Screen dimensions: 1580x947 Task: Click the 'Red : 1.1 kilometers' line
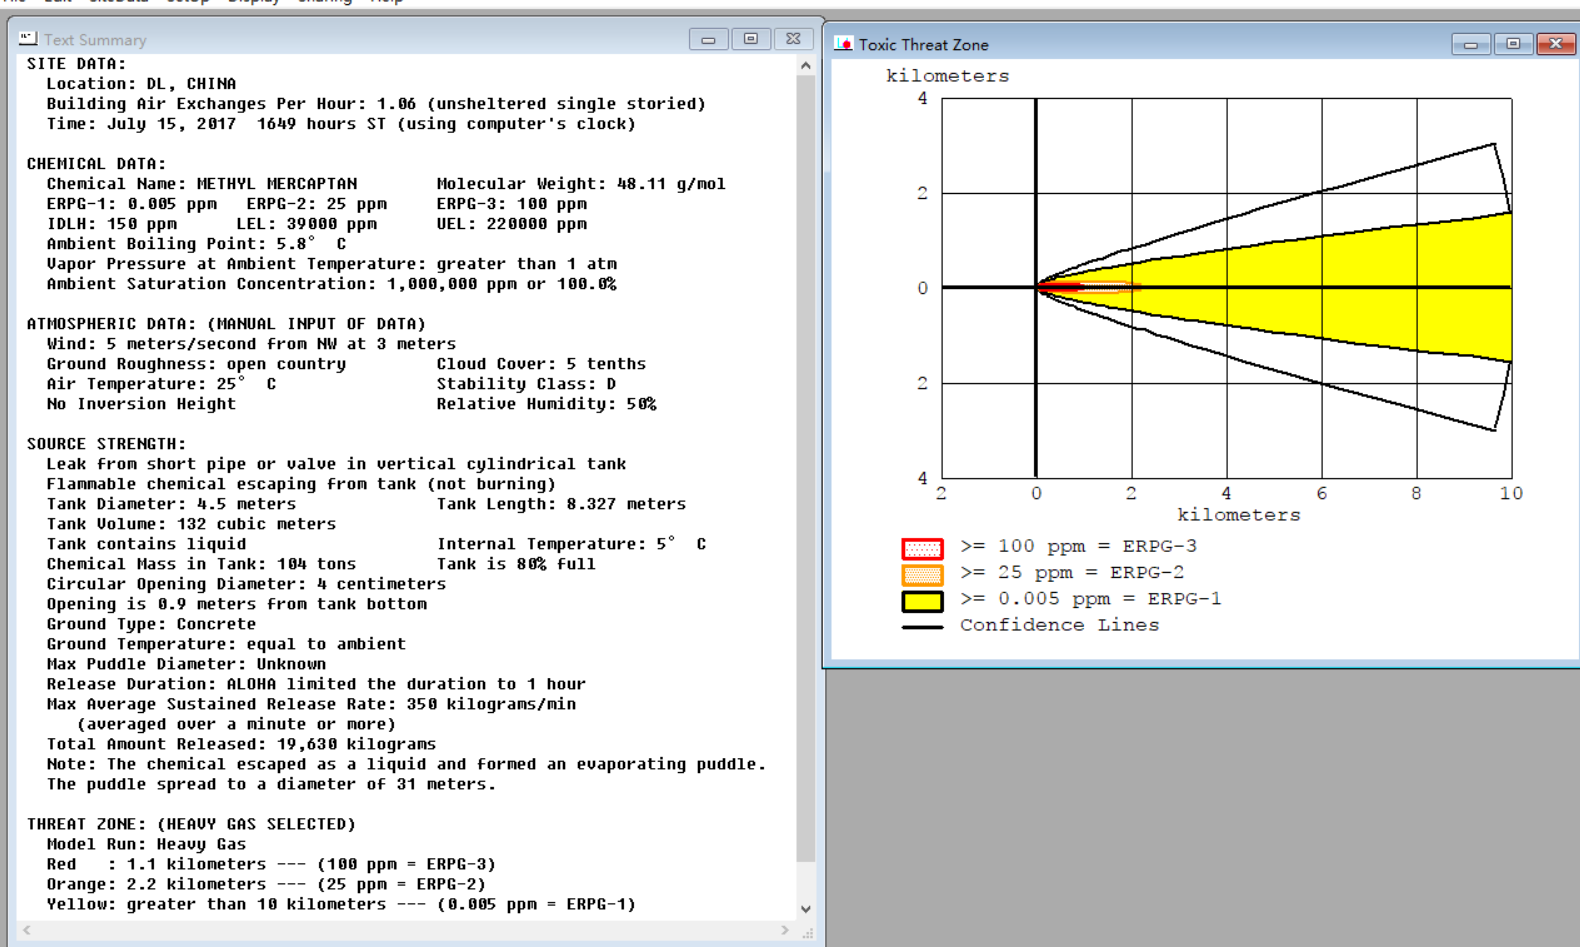[x=271, y=864]
